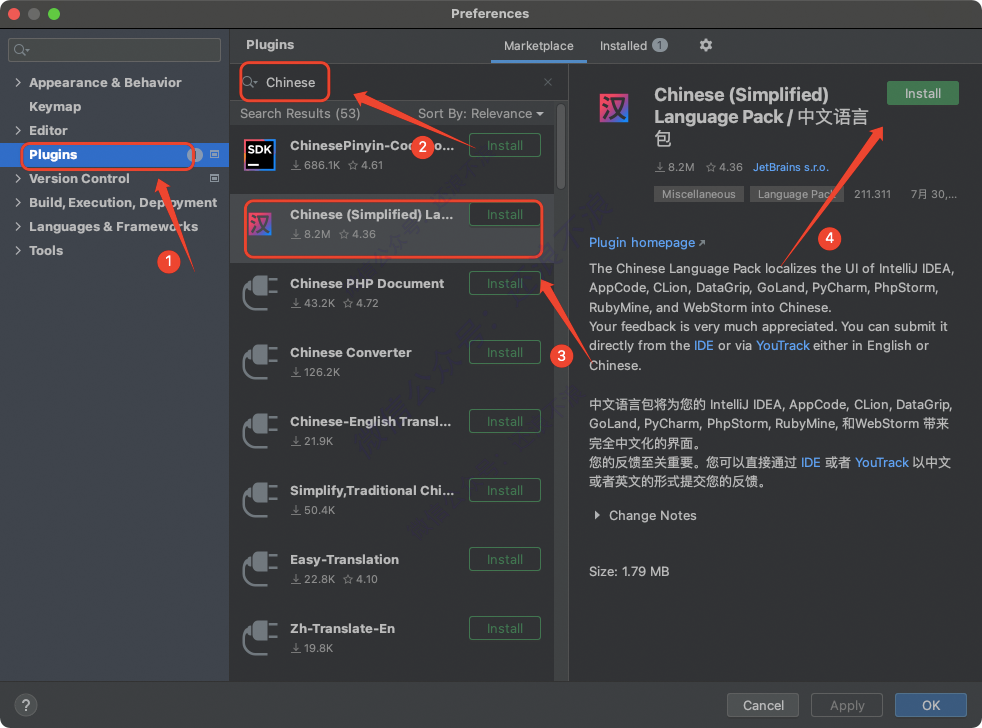Switch to the Marketplace tab
The width and height of the screenshot is (982, 728).
pos(538,46)
